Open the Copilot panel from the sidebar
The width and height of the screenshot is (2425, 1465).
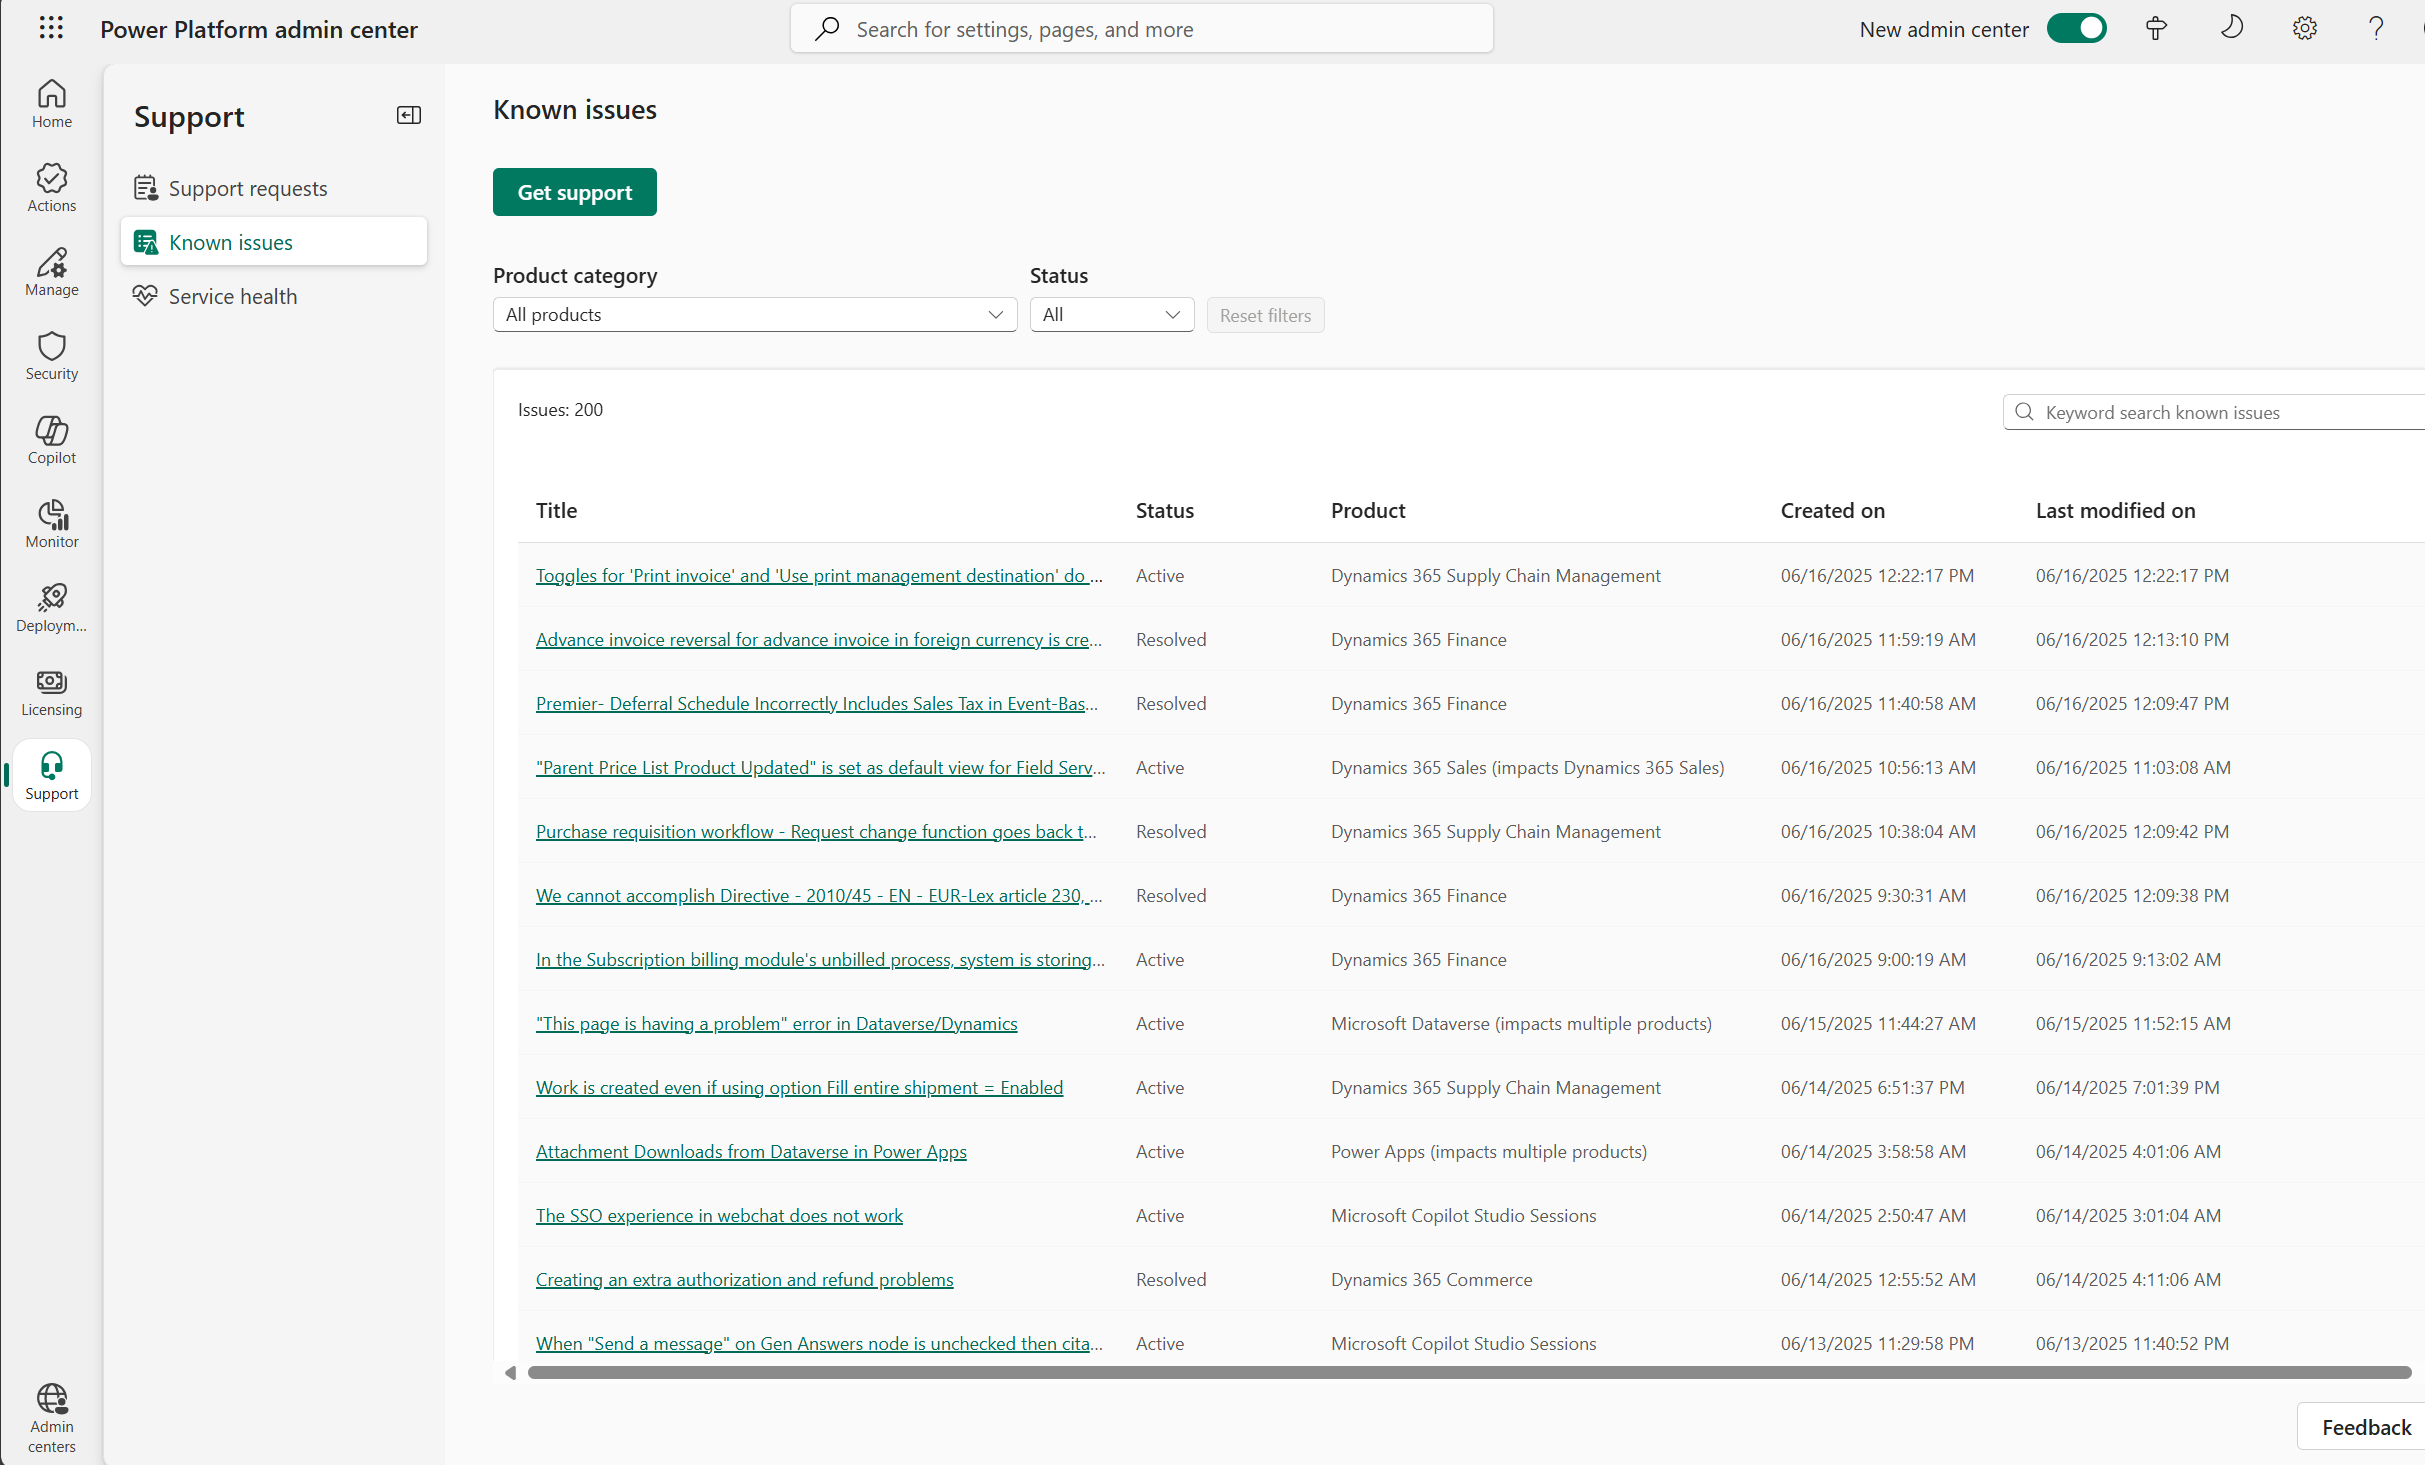[x=51, y=439]
